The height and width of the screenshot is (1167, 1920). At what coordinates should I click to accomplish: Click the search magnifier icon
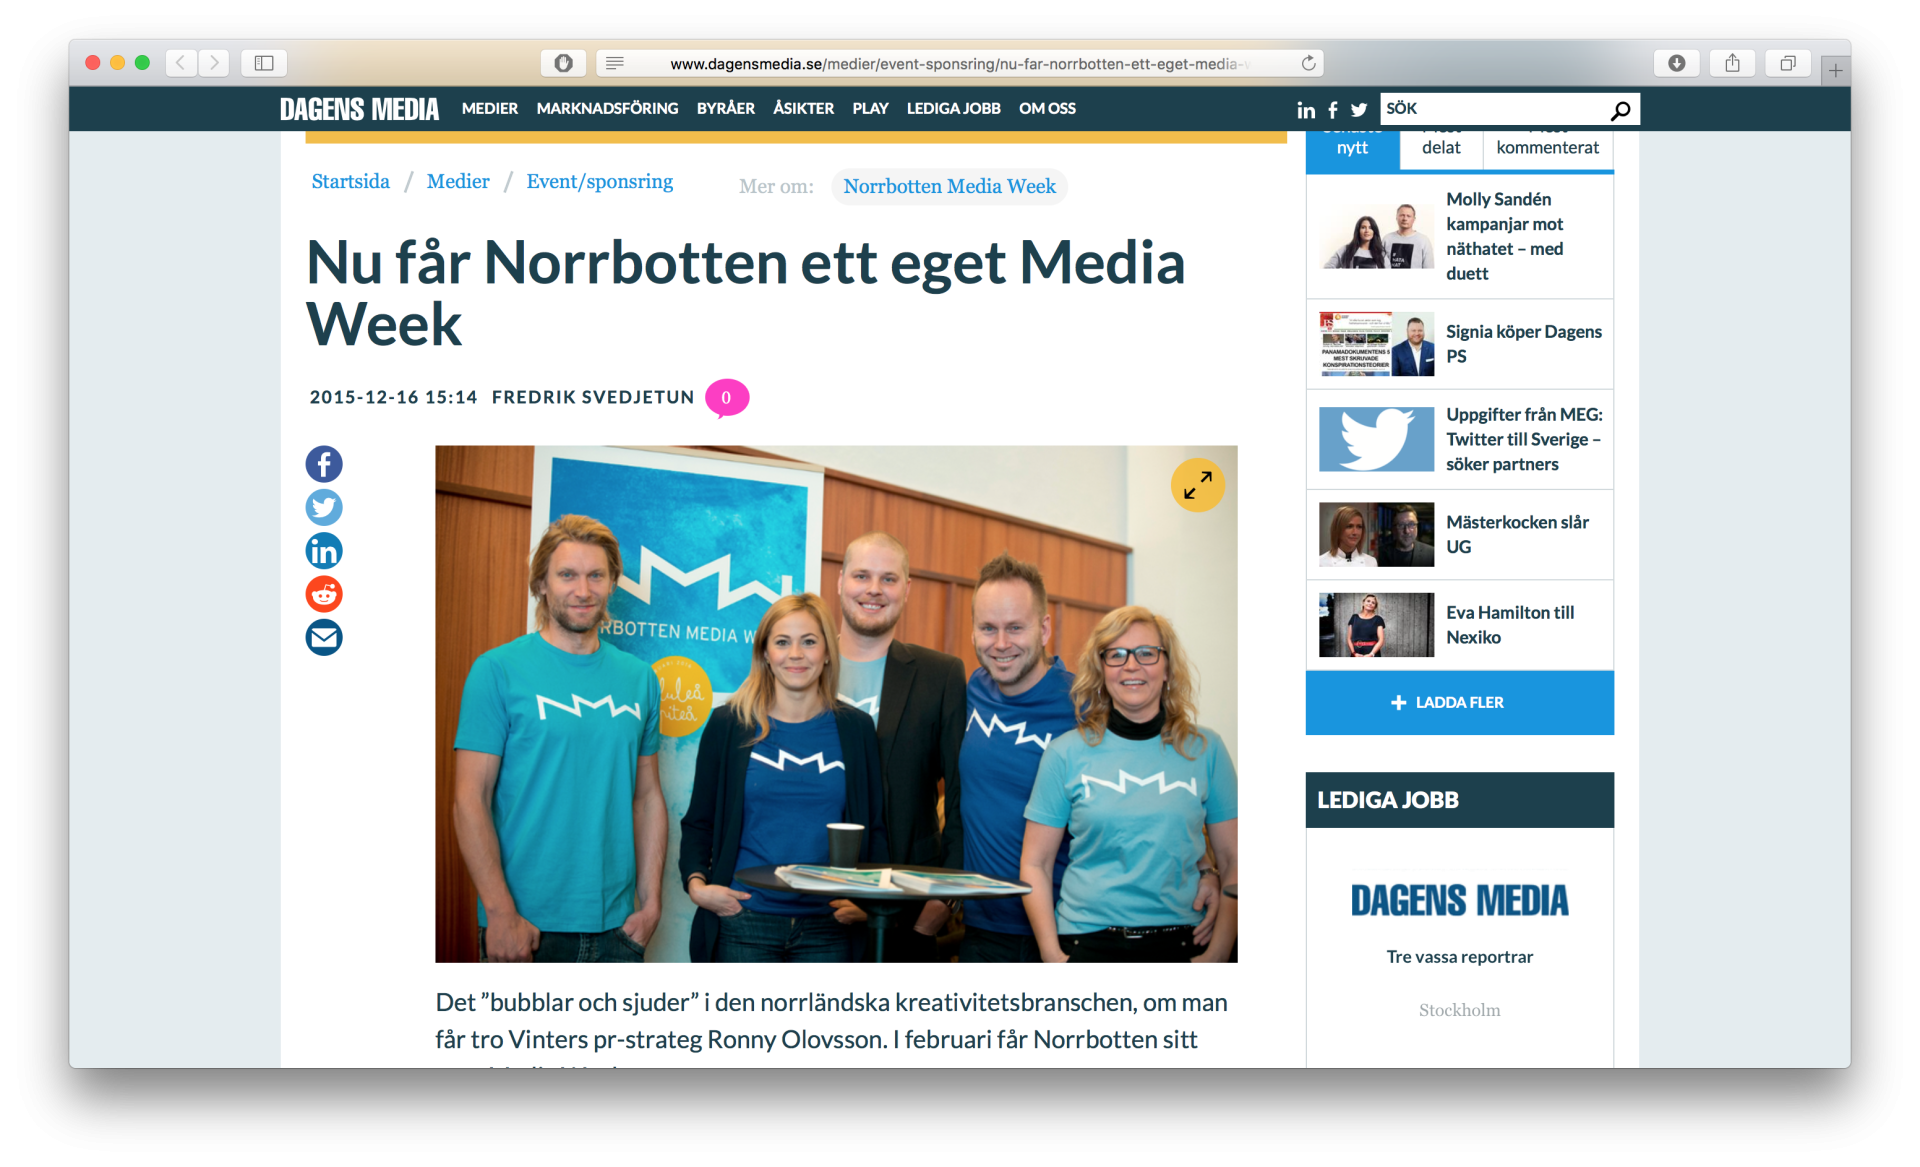tap(1621, 110)
